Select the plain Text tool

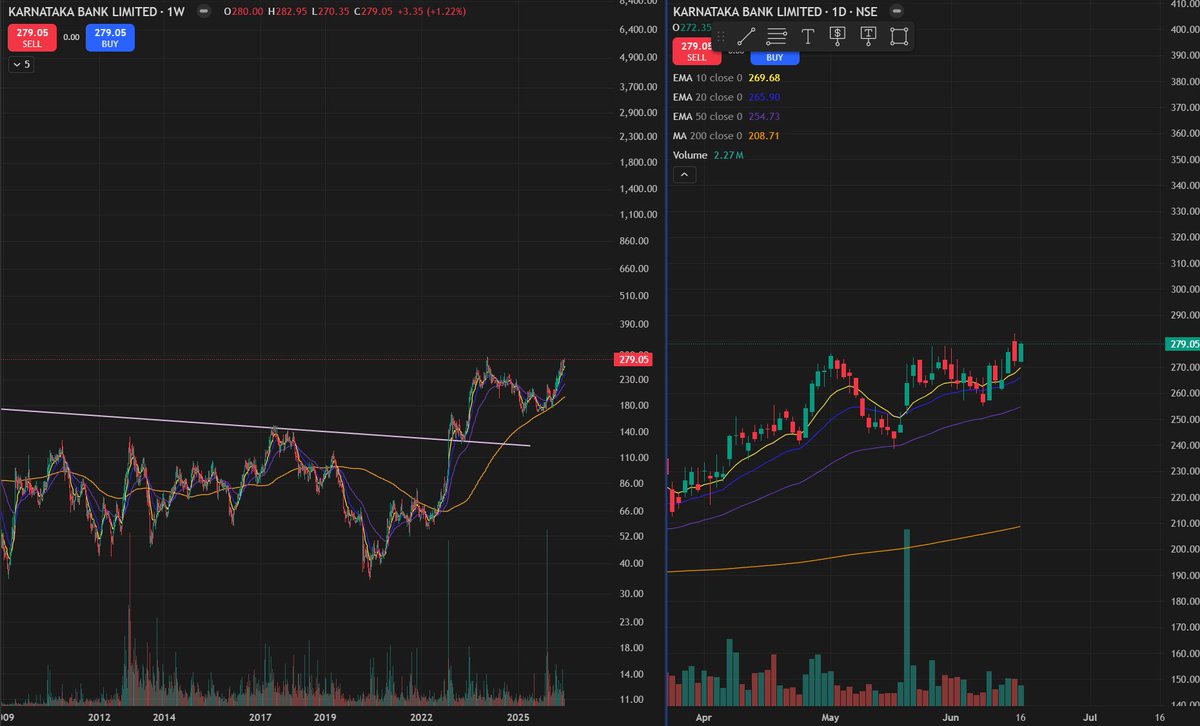808,37
